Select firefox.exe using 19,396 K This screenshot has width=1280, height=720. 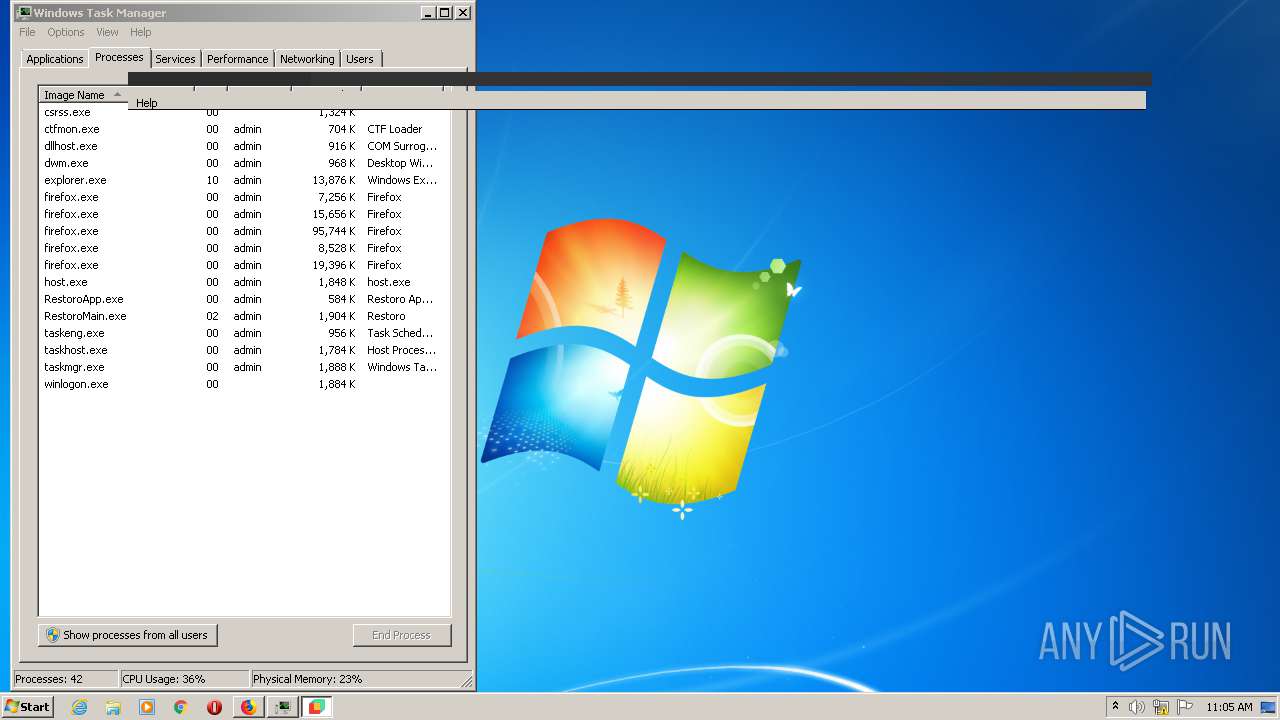(x=245, y=265)
